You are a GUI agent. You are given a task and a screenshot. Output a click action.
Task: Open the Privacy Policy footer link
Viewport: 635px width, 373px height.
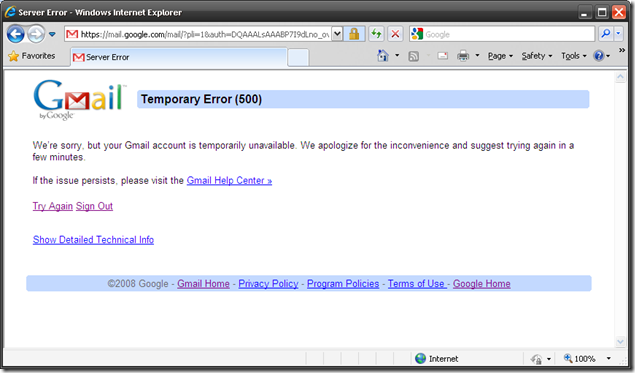tap(268, 283)
